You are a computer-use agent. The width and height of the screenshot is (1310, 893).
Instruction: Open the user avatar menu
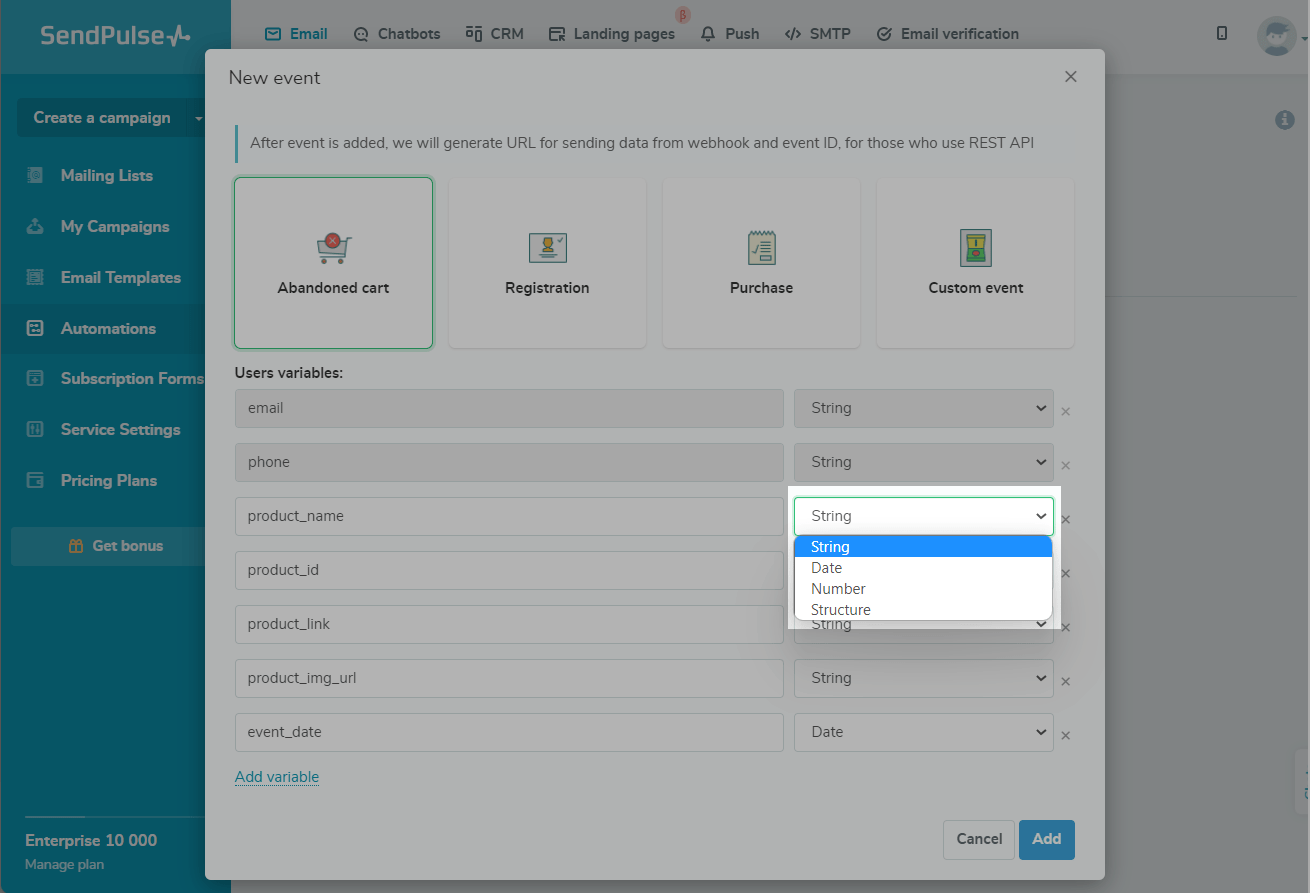tap(1277, 36)
